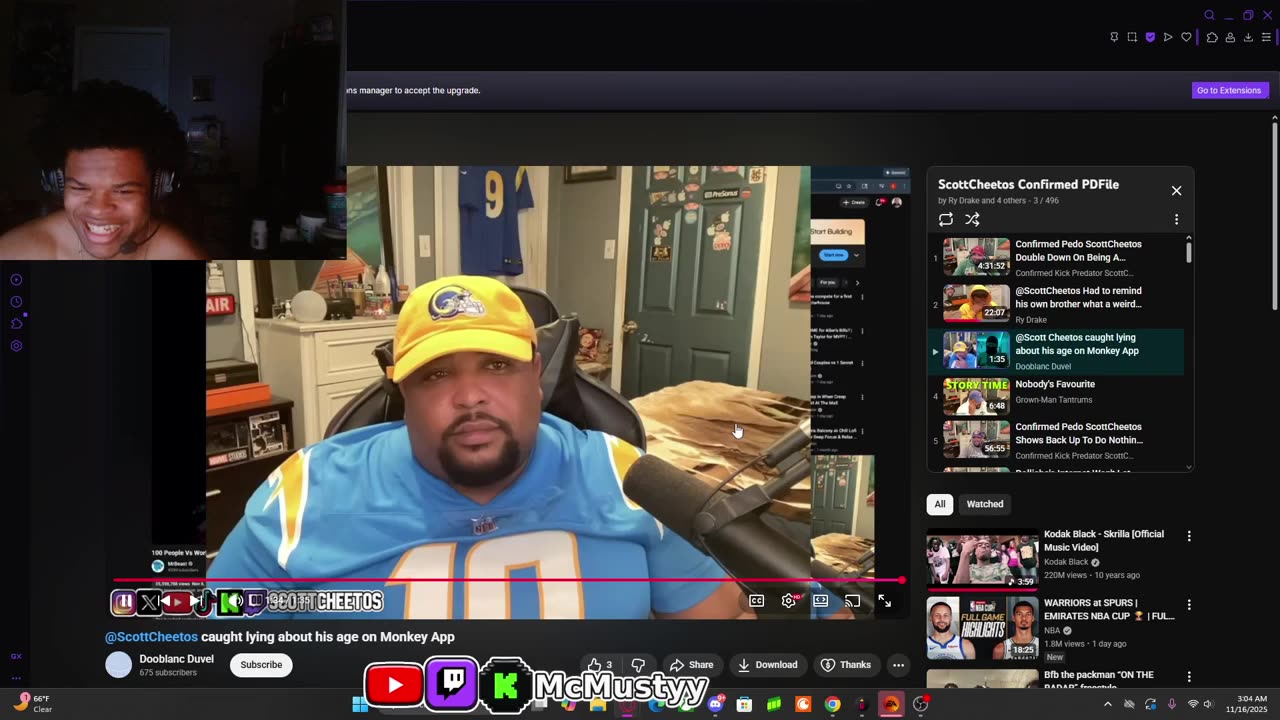
Task: Open the sidebar settings gear icon
Action: 16,346
